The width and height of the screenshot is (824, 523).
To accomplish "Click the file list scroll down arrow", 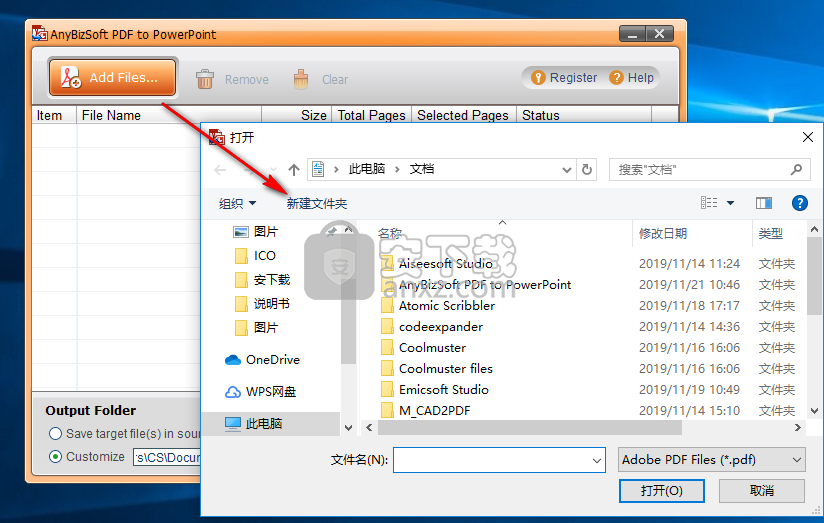I will [x=814, y=411].
